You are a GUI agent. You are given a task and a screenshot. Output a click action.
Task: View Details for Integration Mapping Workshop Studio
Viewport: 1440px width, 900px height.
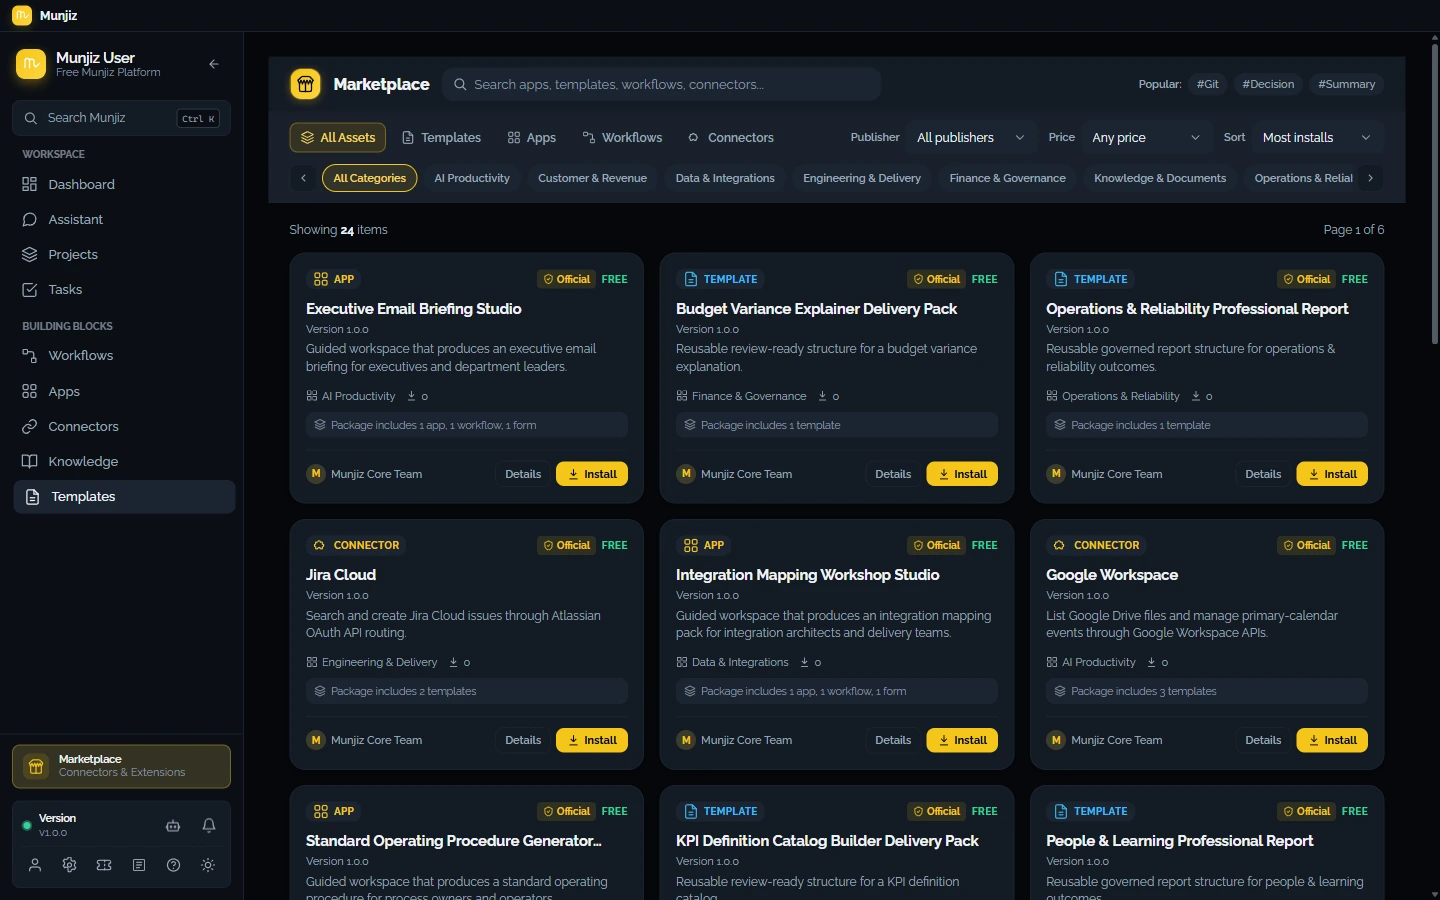(x=893, y=740)
